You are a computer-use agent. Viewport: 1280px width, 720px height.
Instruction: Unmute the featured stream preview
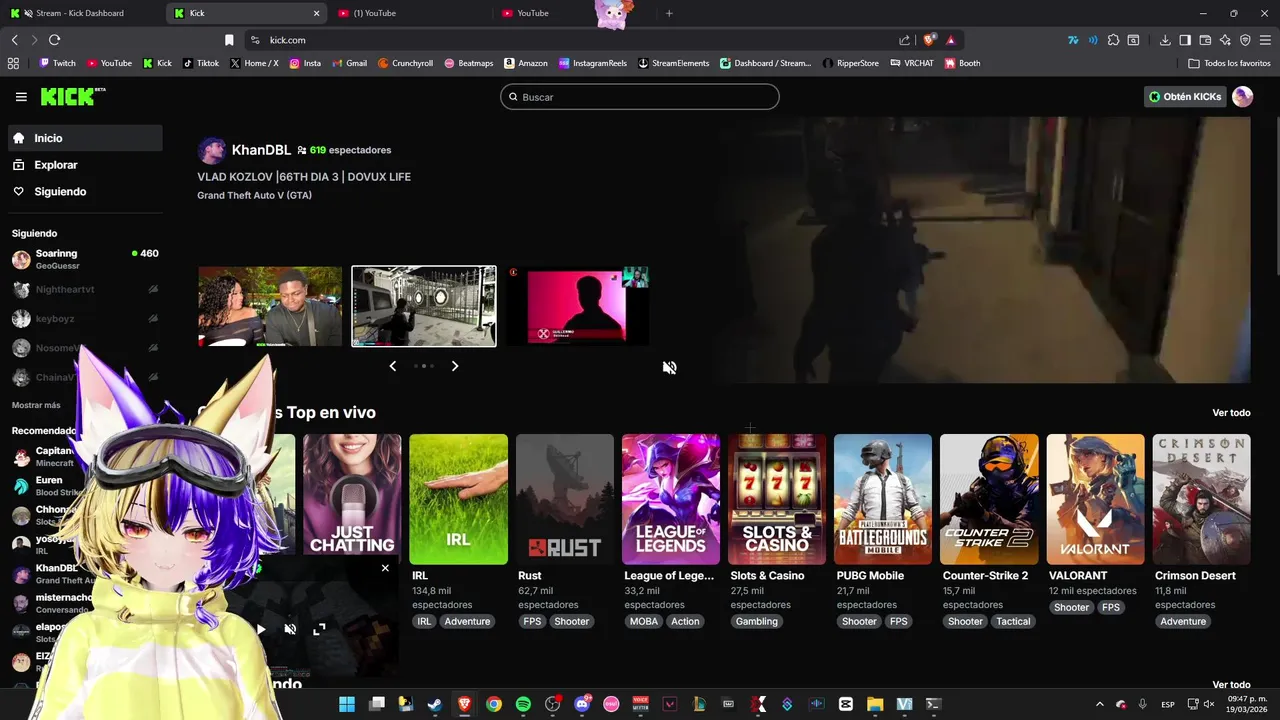[x=670, y=367]
